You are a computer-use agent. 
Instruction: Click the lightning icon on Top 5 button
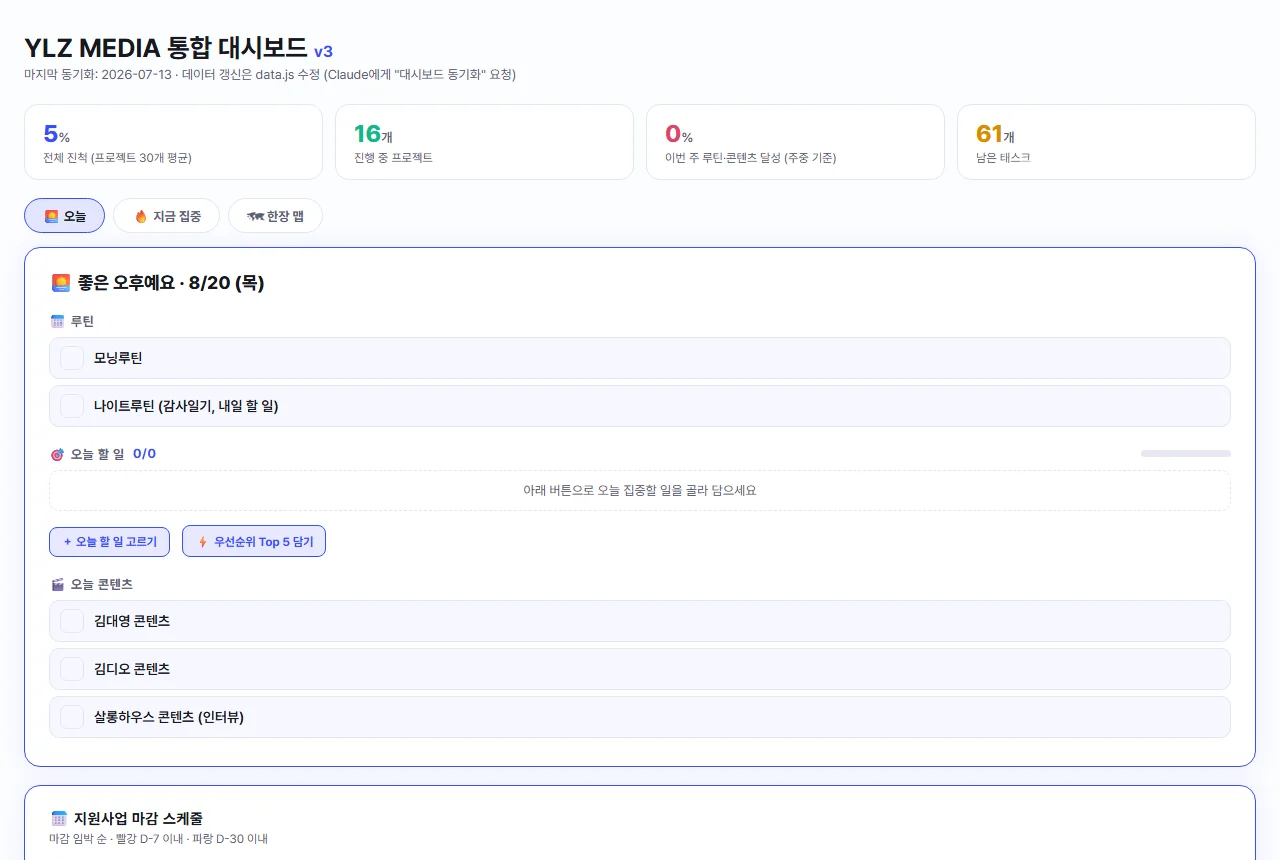point(203,542)
